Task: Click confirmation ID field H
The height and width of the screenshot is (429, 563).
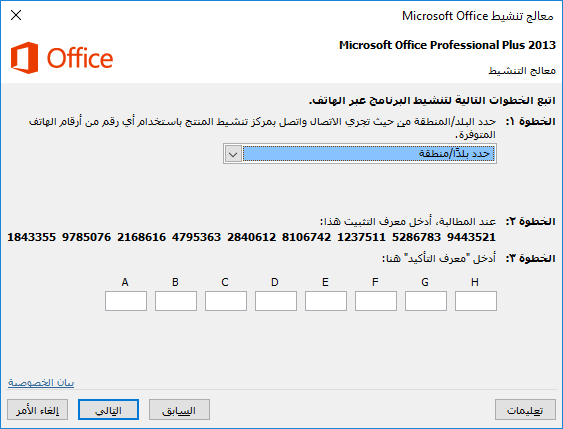Action: click(476, 301)
